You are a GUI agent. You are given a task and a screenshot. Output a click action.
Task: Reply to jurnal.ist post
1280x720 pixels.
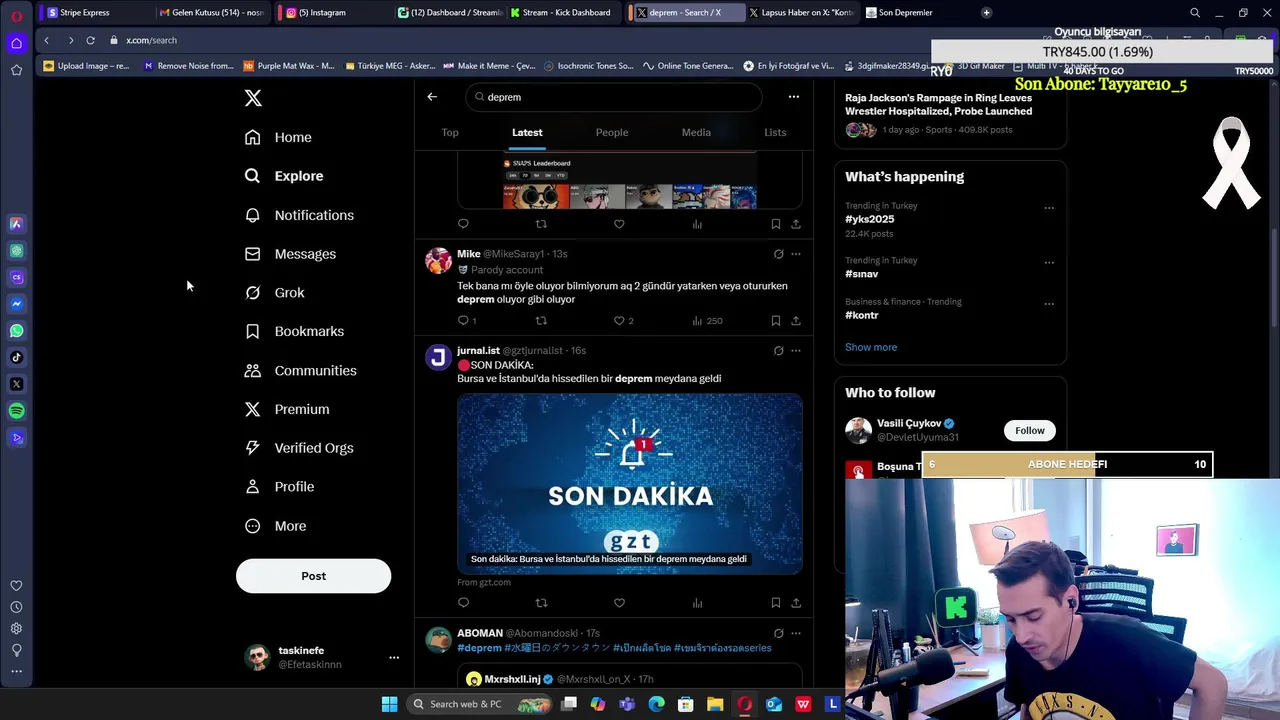pos(463,603)
